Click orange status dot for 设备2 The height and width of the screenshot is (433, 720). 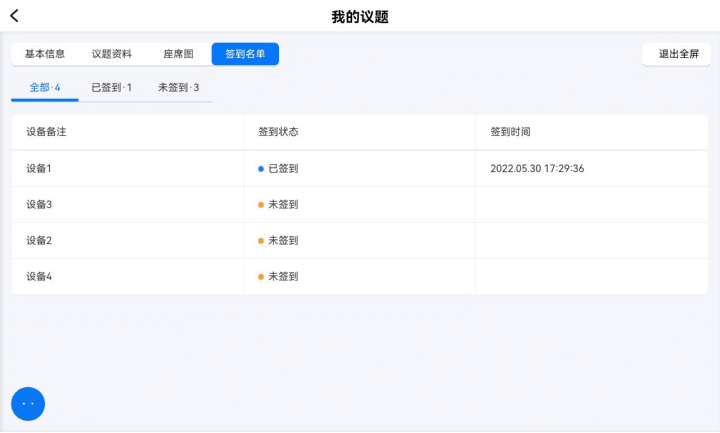click(261, 241)
